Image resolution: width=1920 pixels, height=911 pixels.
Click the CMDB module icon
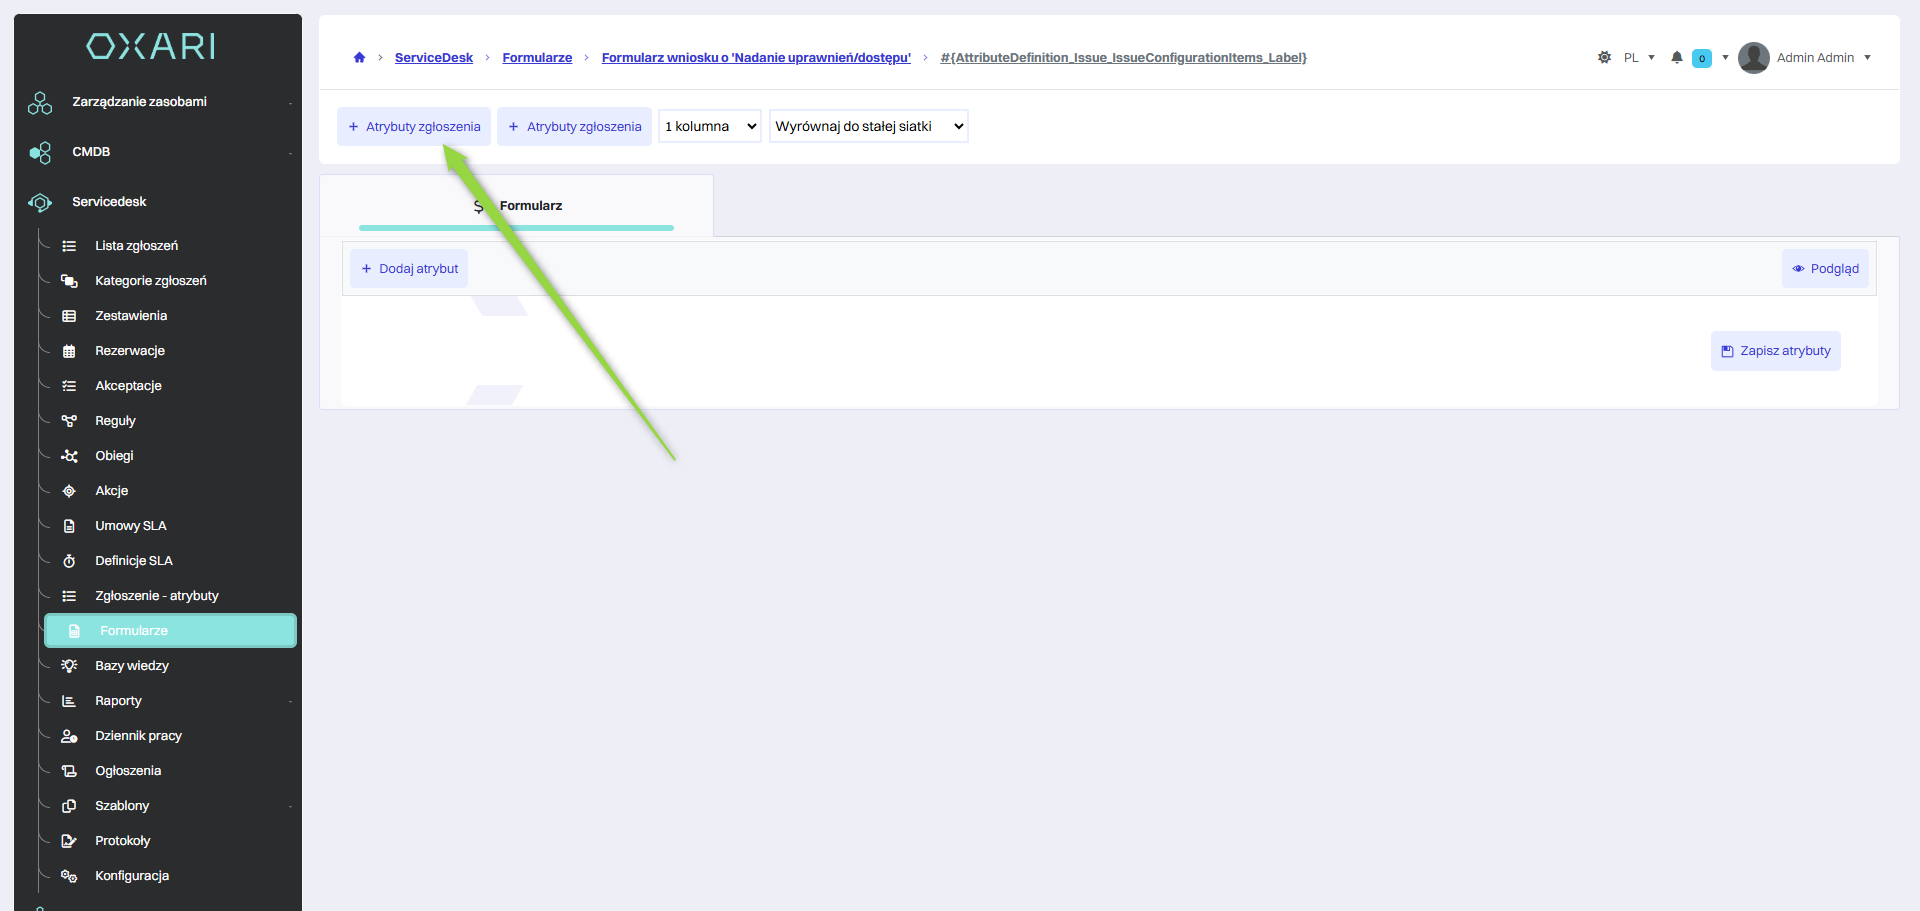[40, 152]
